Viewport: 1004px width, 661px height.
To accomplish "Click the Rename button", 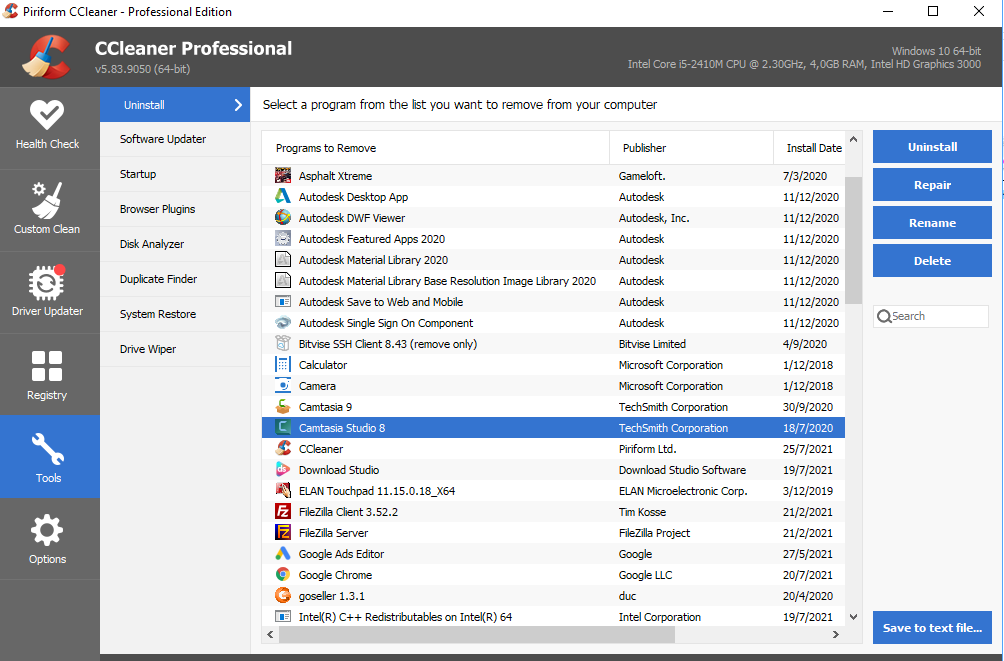I will click(932, 223).
